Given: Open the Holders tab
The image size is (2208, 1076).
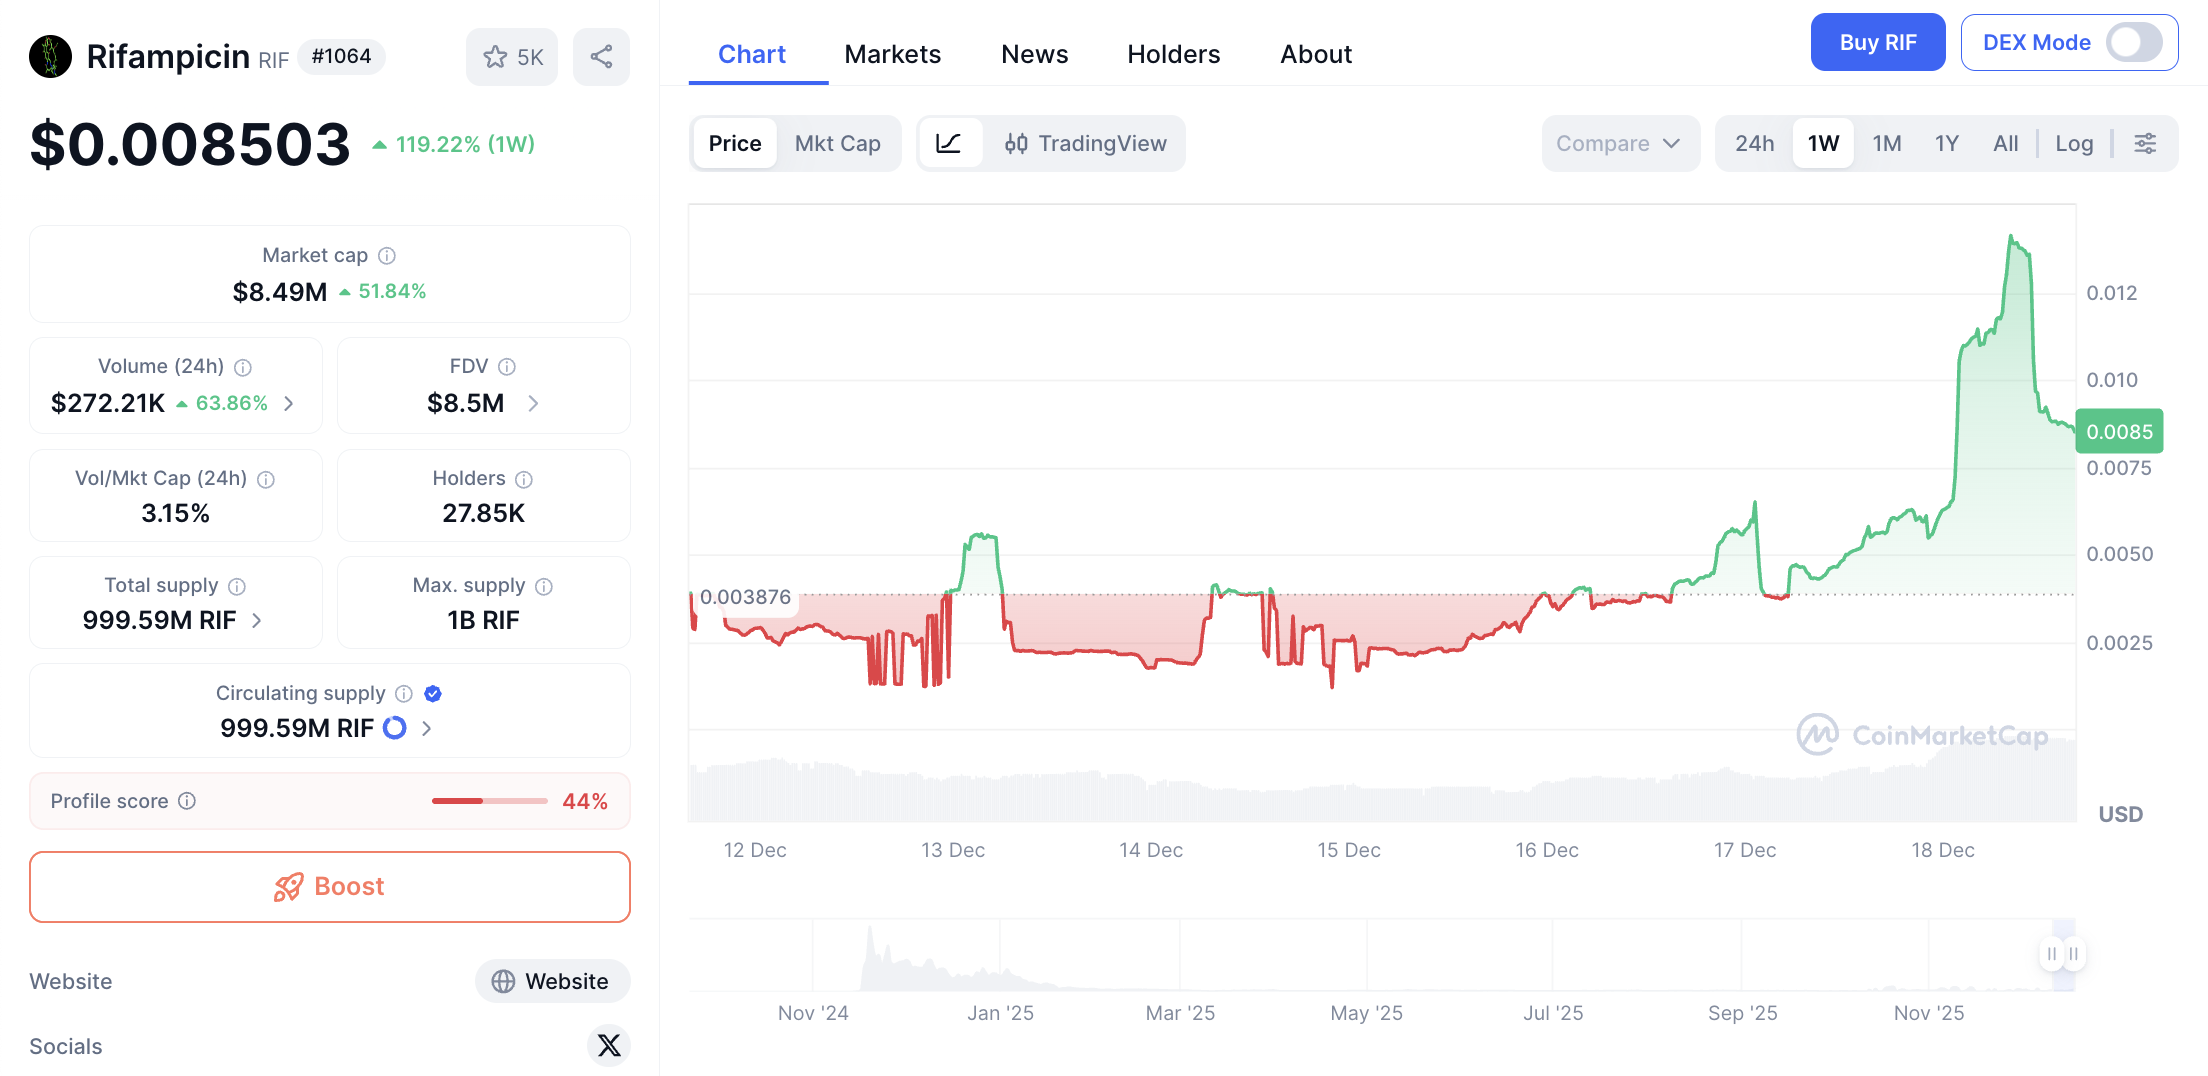Looking at the screenshot, I should pos(1173,54).
